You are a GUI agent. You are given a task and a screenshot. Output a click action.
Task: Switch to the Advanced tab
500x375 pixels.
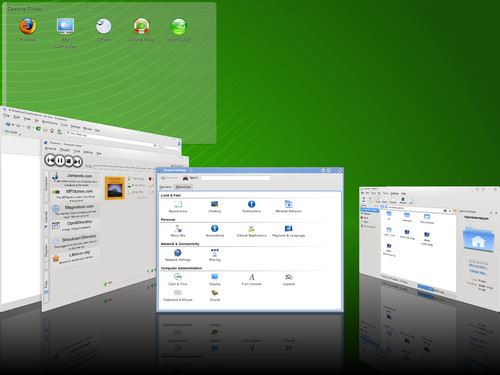coord(183,187)
